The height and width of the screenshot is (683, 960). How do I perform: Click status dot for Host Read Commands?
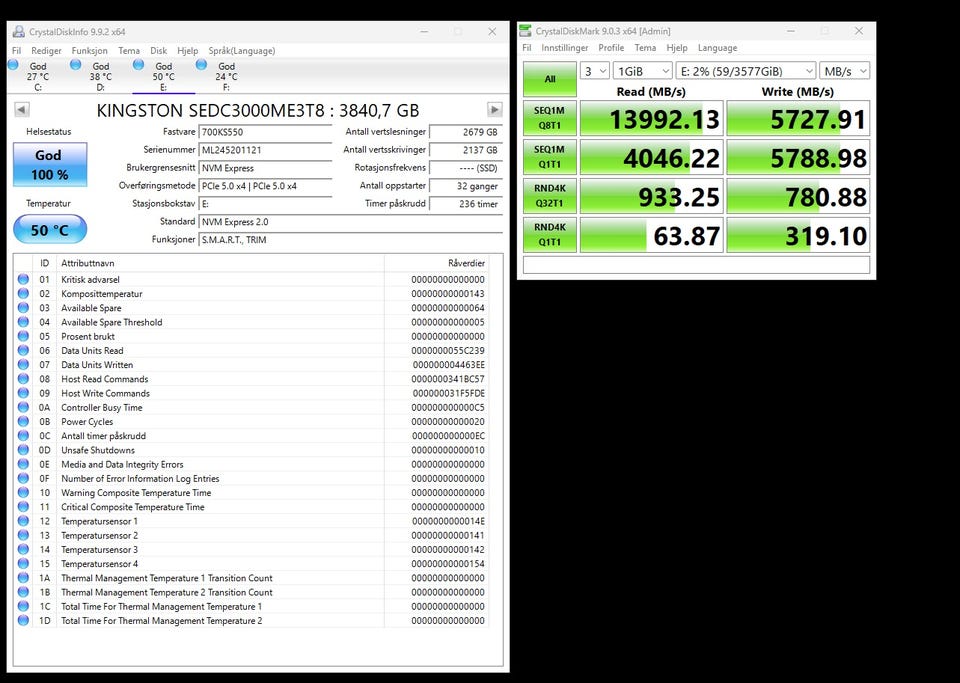tap(23, 379)
